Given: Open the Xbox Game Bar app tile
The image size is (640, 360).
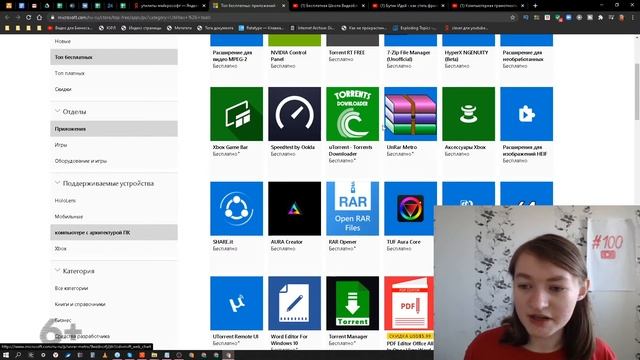Looking at the screenshot, I should pos(236,114).
